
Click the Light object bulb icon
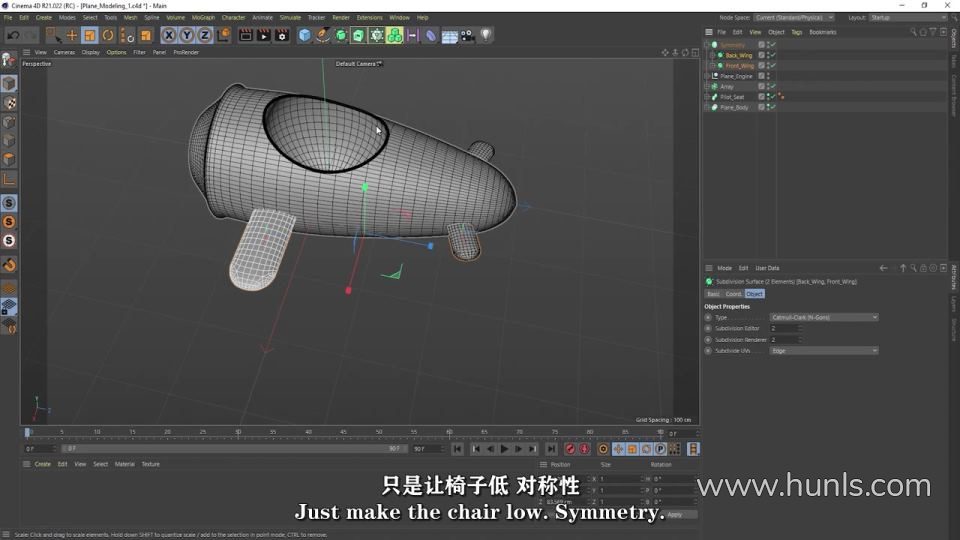coord(486,35)
